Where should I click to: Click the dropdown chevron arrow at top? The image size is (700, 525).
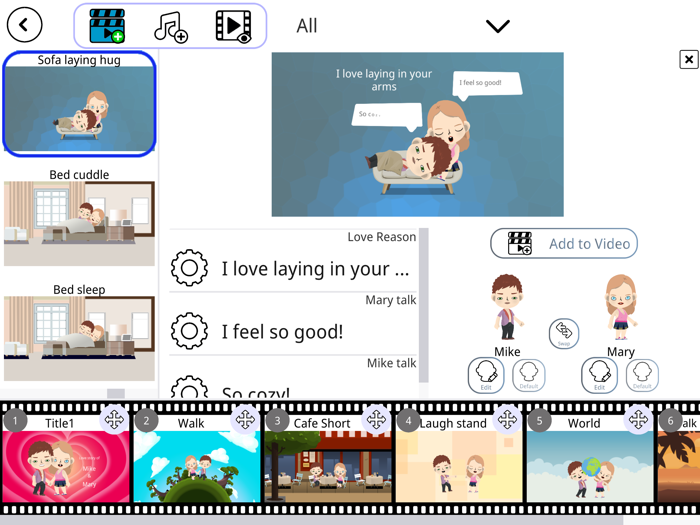point(498,26)
